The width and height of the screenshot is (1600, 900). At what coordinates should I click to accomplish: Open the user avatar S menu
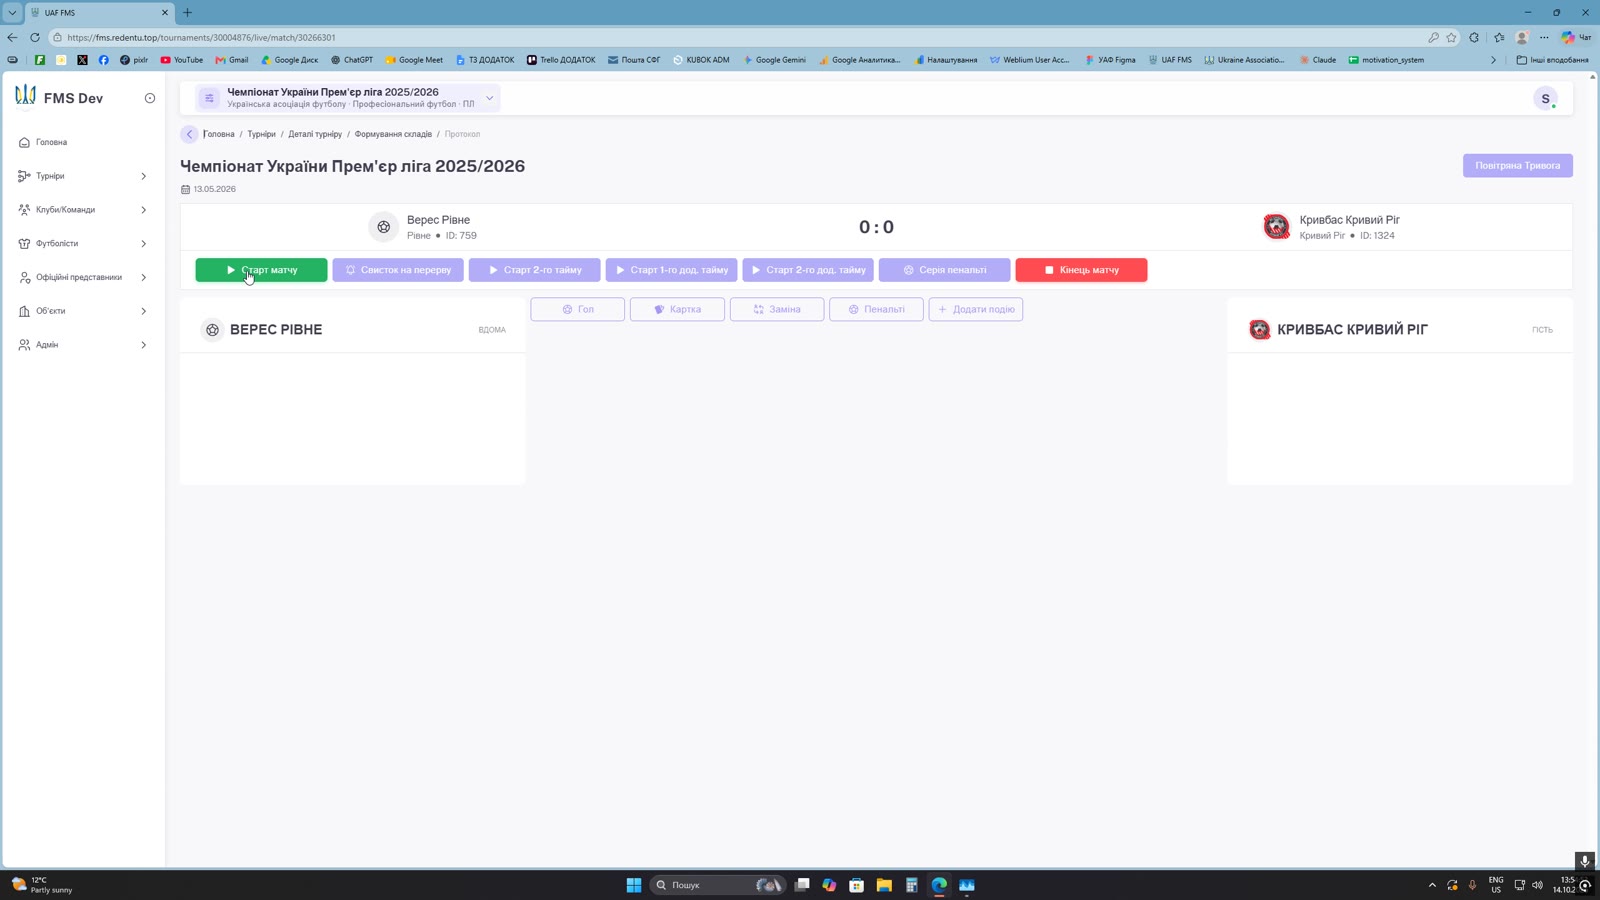coord(1545,98)
